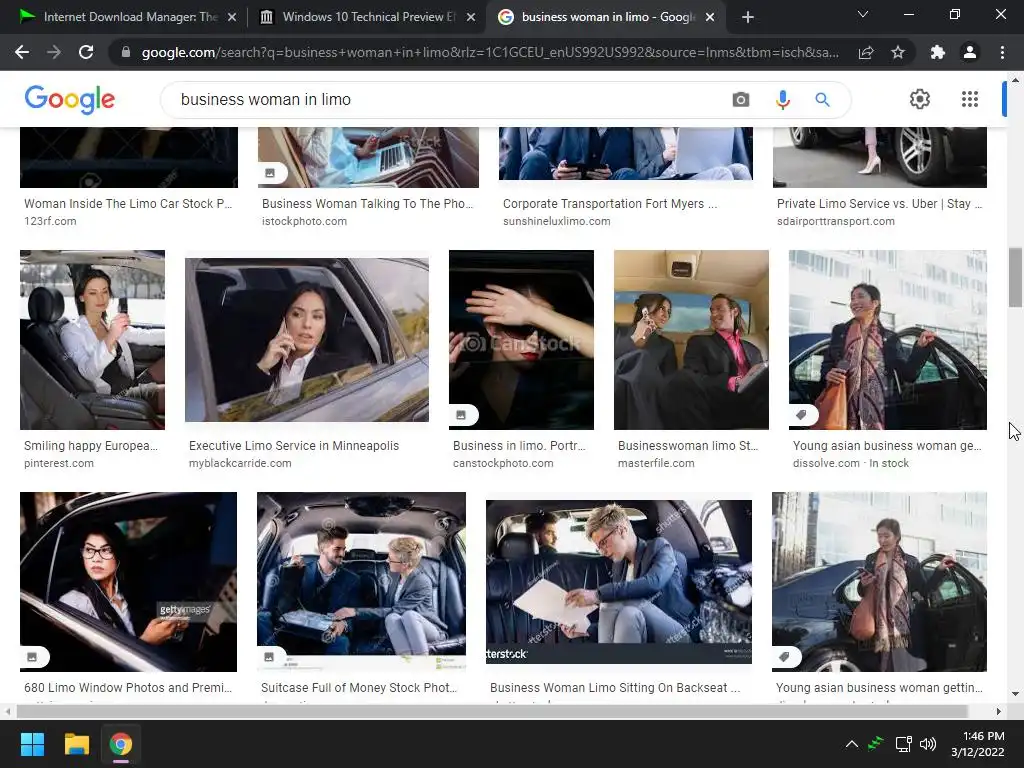Reload the current page
The width and height of the screenshot is (1024, 768).
[86, 52]
